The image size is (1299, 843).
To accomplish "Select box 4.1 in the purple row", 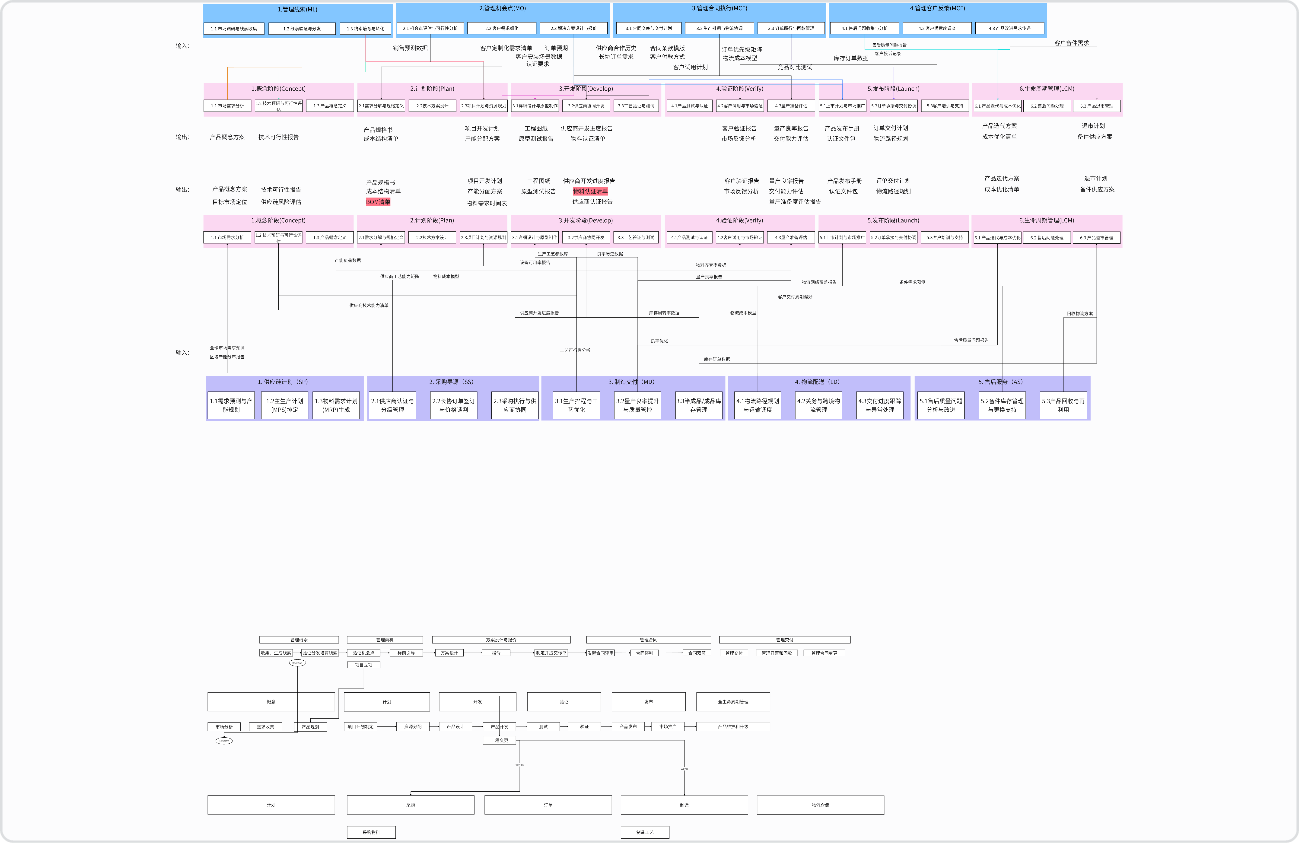I will tap(758, 404).
